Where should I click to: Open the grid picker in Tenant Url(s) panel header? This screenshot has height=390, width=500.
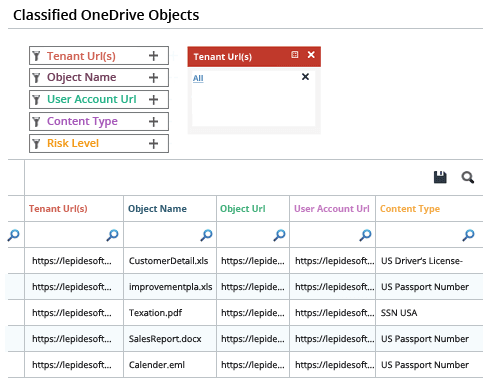point(295,55)
